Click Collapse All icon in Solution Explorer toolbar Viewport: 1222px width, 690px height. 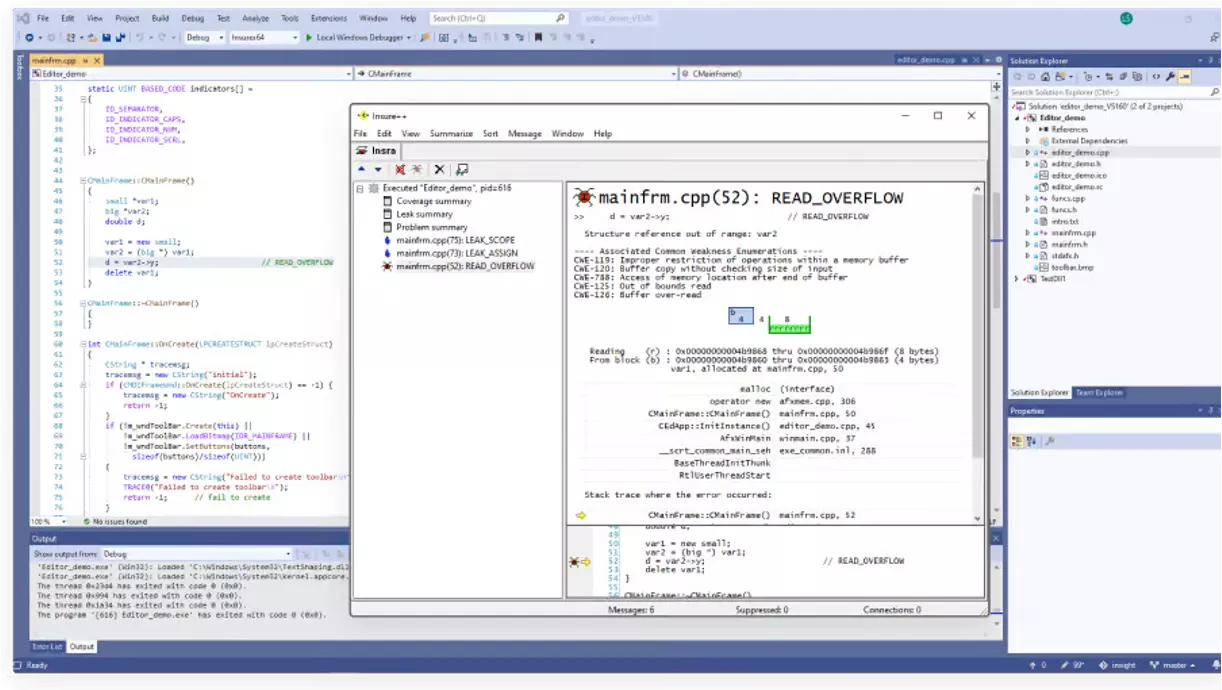[1122, 77]
